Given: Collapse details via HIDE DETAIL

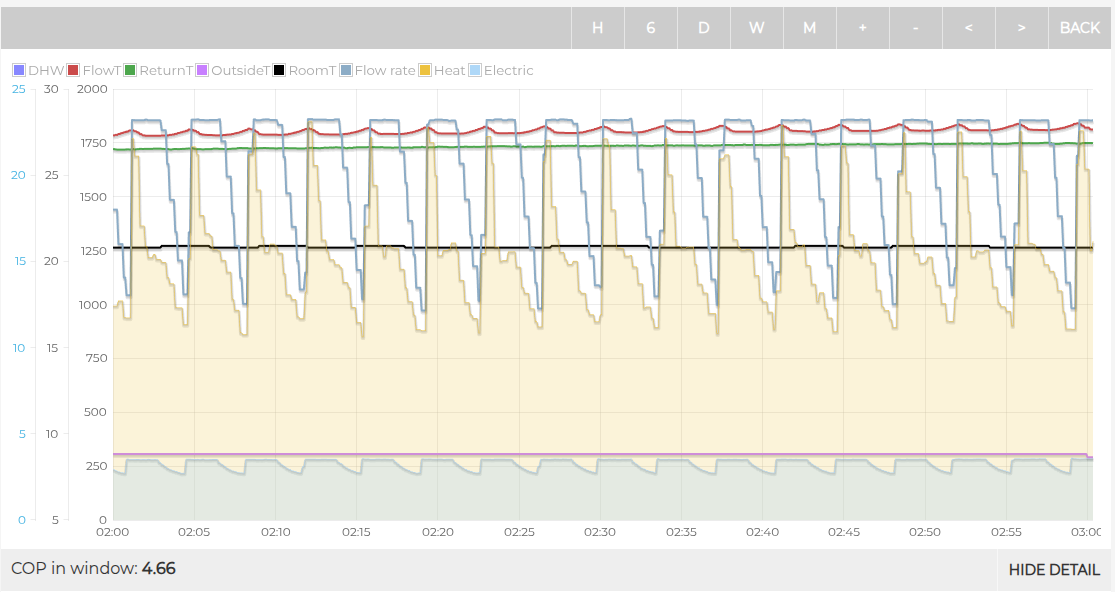Looking at the screenshot, I should (1054, 570).
